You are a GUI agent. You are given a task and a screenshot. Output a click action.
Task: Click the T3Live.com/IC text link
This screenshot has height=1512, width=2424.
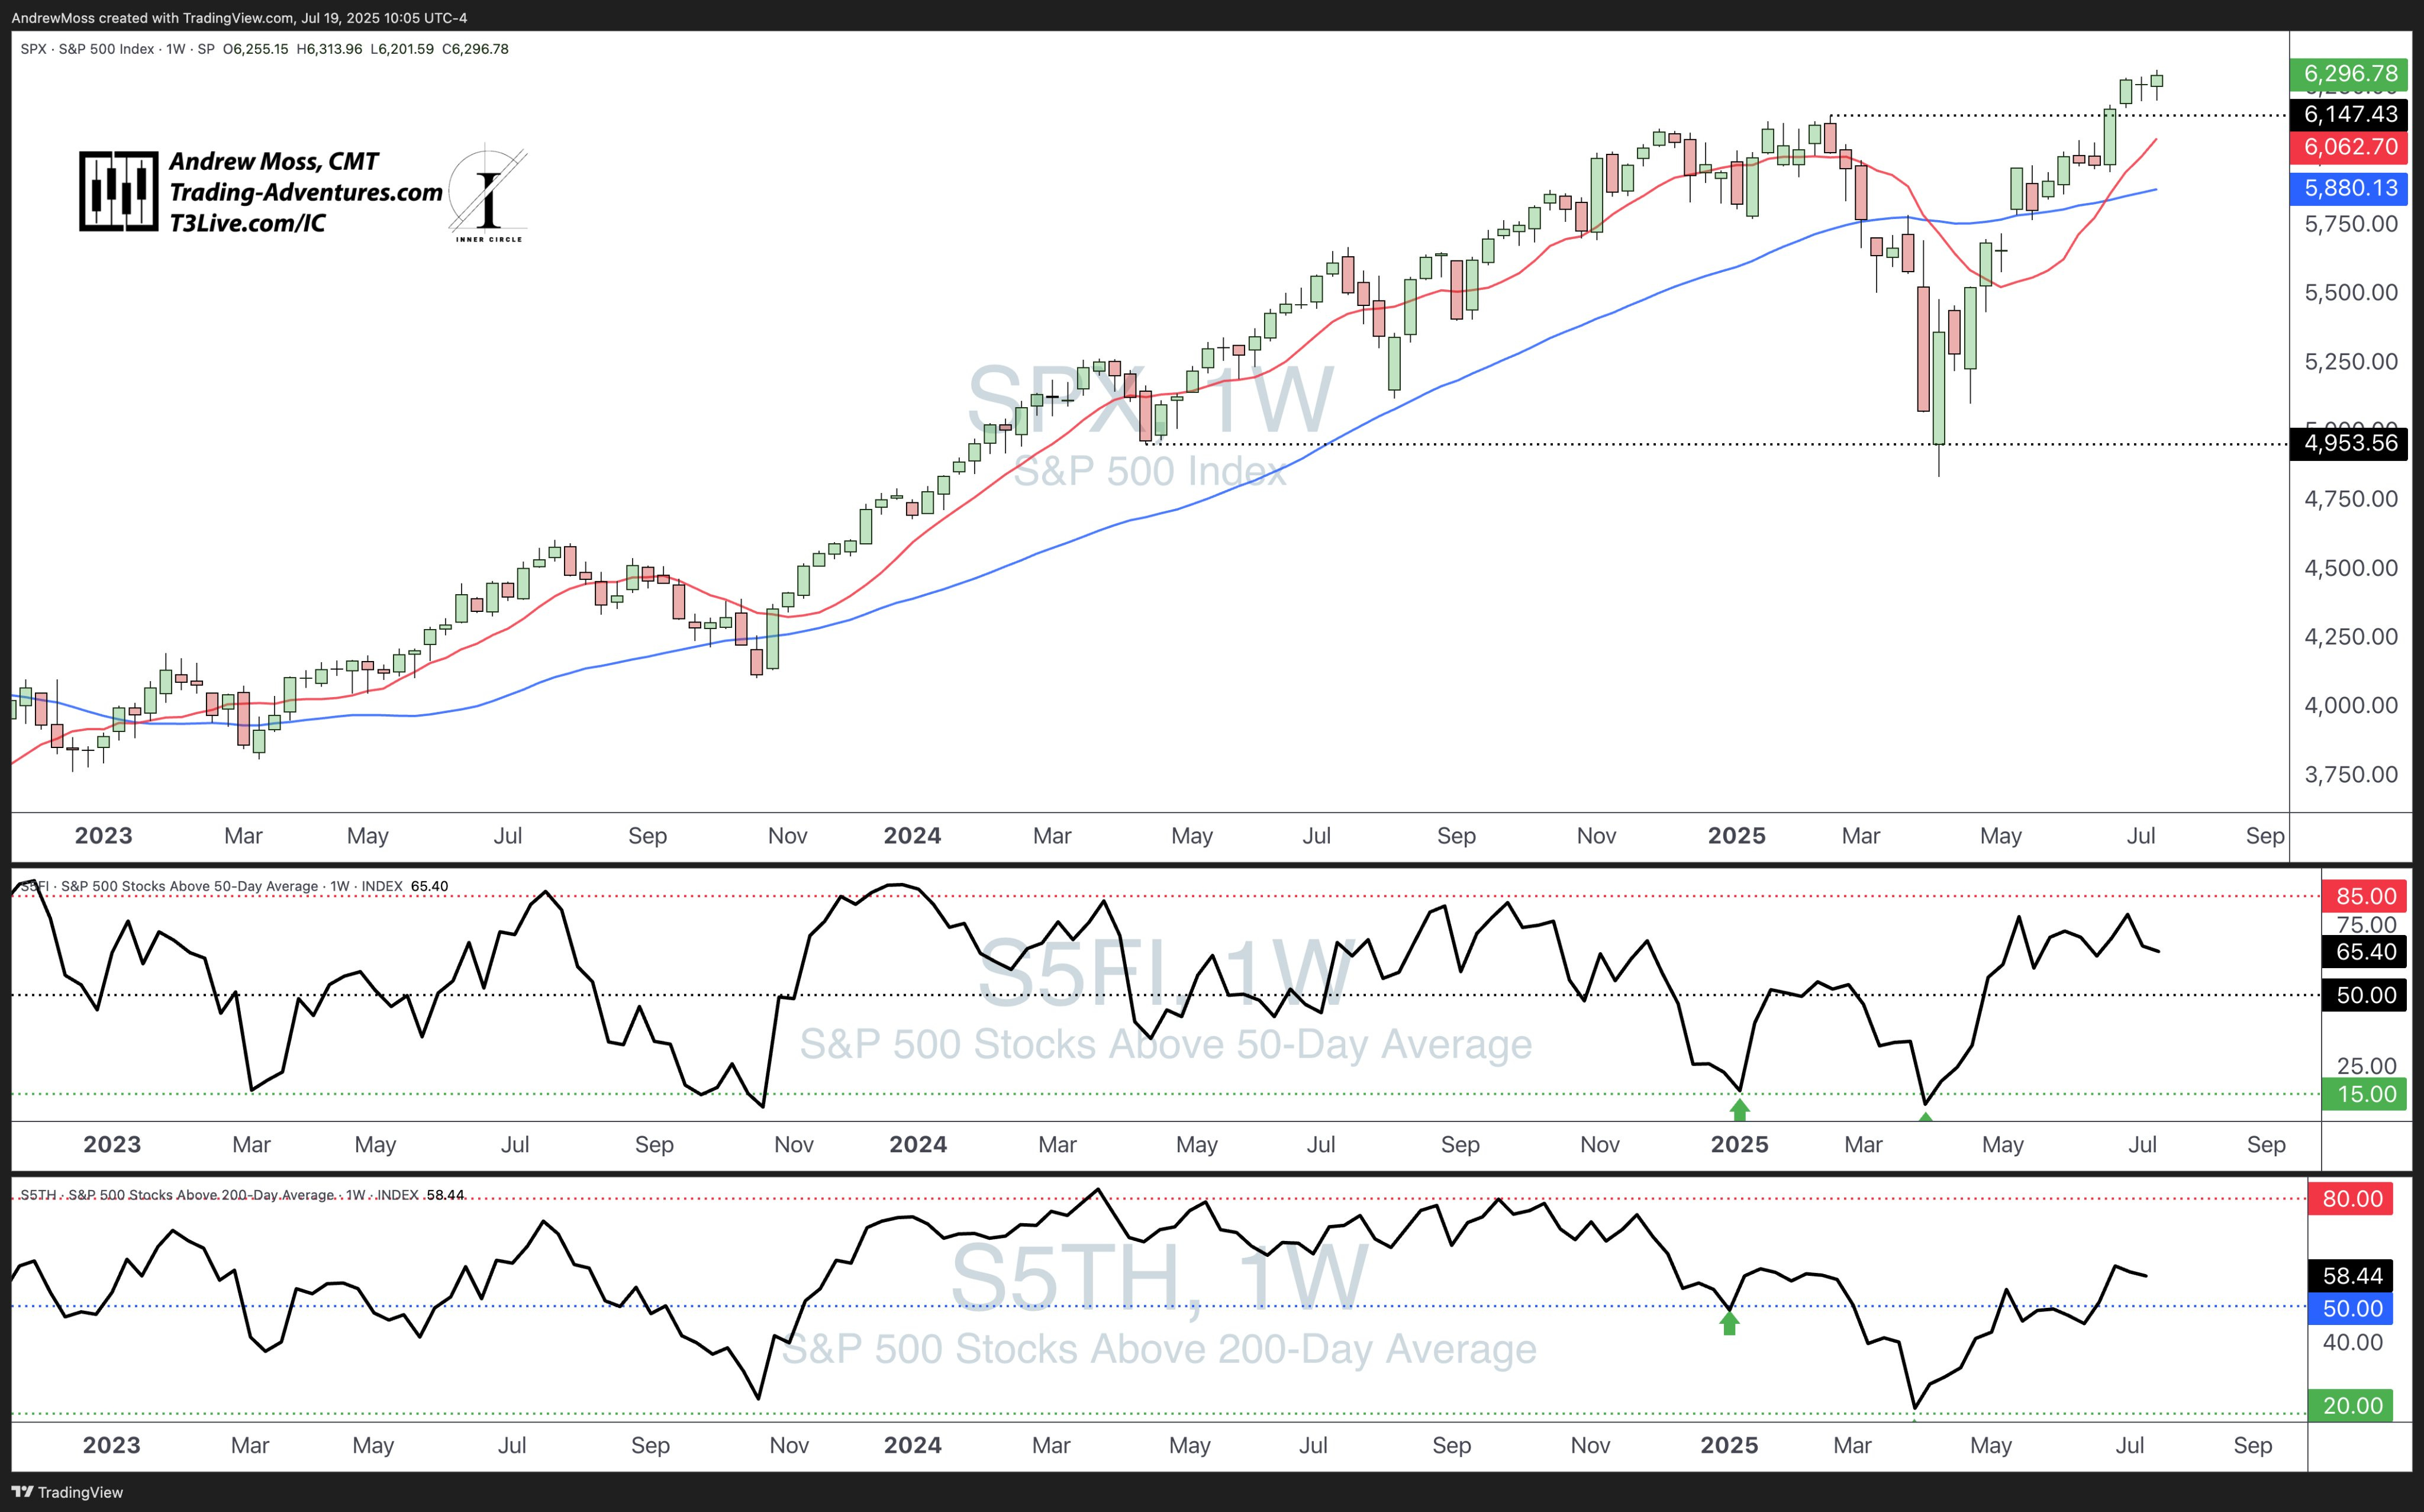click(x=247, y=223)
